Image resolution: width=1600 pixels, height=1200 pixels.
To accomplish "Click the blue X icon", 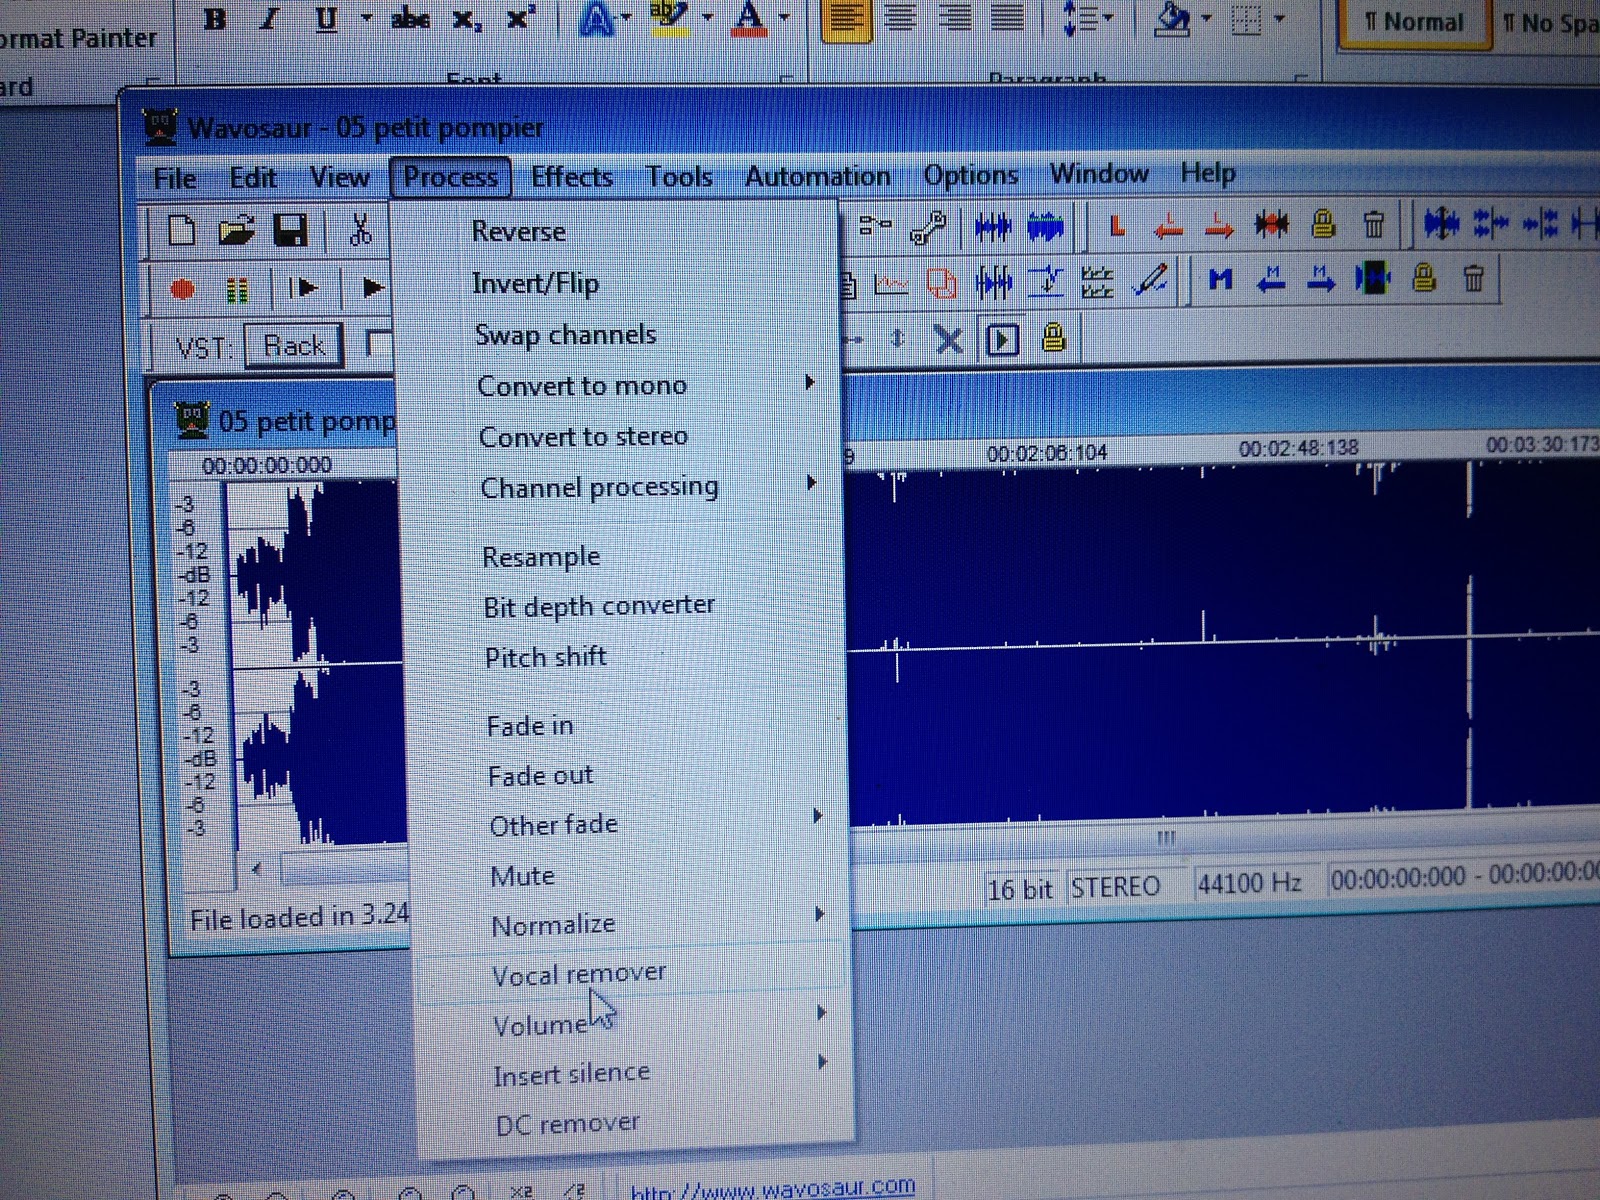I will [948, 340].
